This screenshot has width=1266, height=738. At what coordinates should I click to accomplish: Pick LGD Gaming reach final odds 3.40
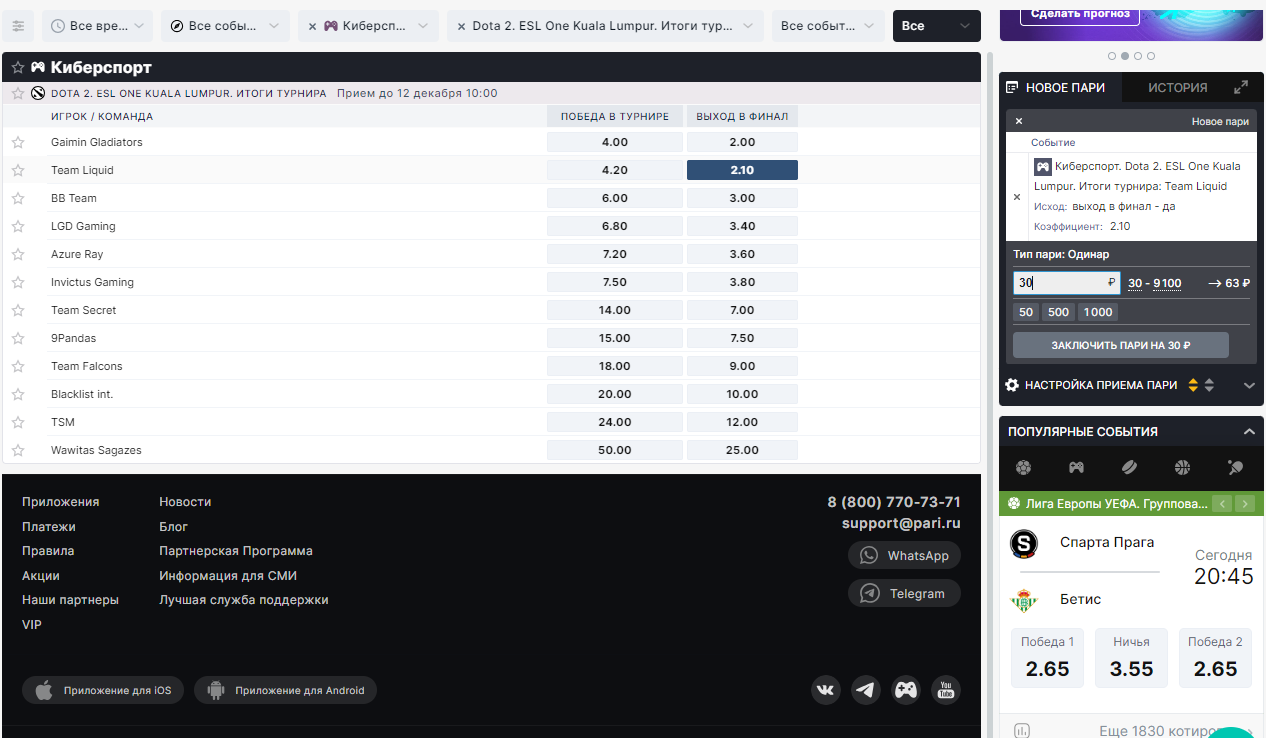tap(742, 226)
